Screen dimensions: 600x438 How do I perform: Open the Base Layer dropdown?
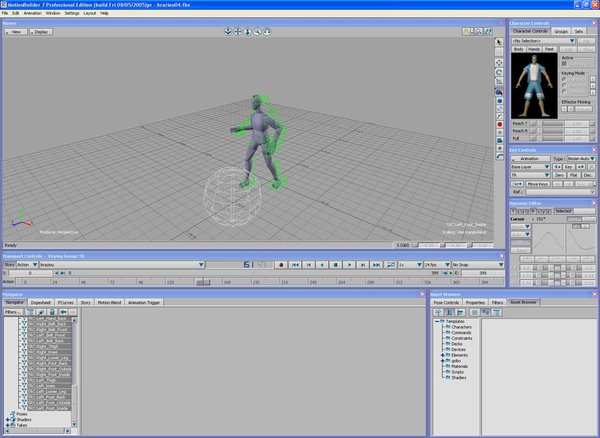[530, 166]
